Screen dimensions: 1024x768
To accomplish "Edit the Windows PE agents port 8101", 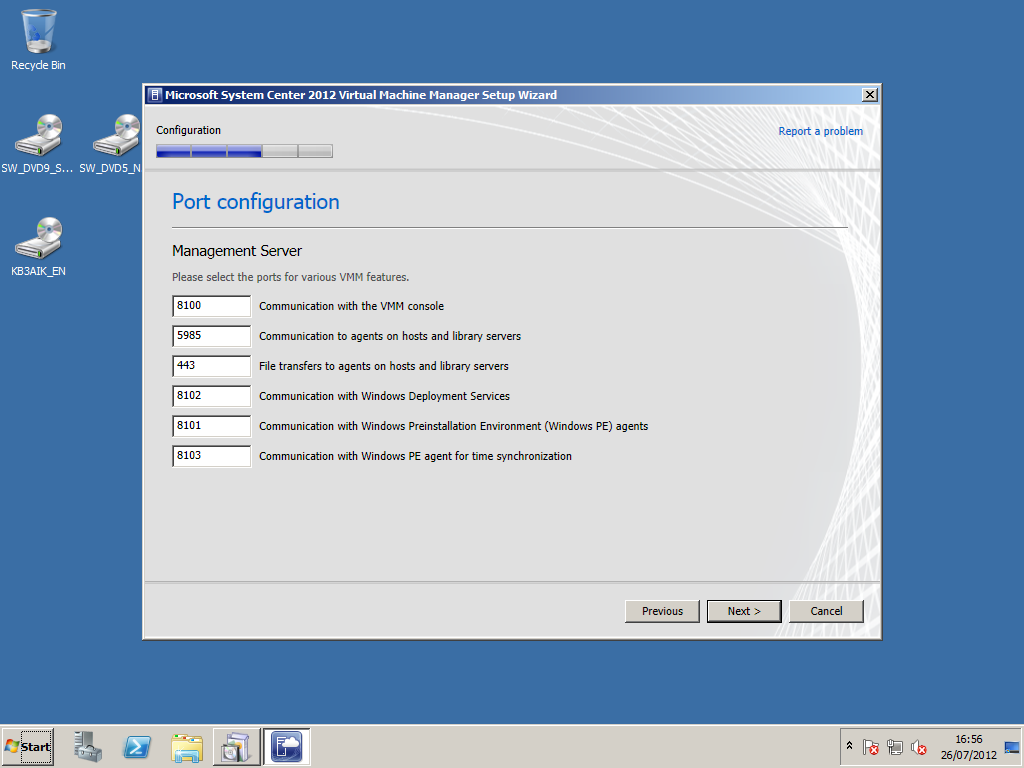I will (212, 426).
